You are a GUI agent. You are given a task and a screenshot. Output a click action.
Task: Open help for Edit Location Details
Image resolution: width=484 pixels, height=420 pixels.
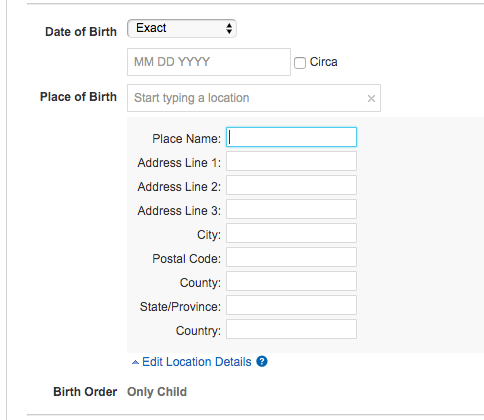(262, 362)
